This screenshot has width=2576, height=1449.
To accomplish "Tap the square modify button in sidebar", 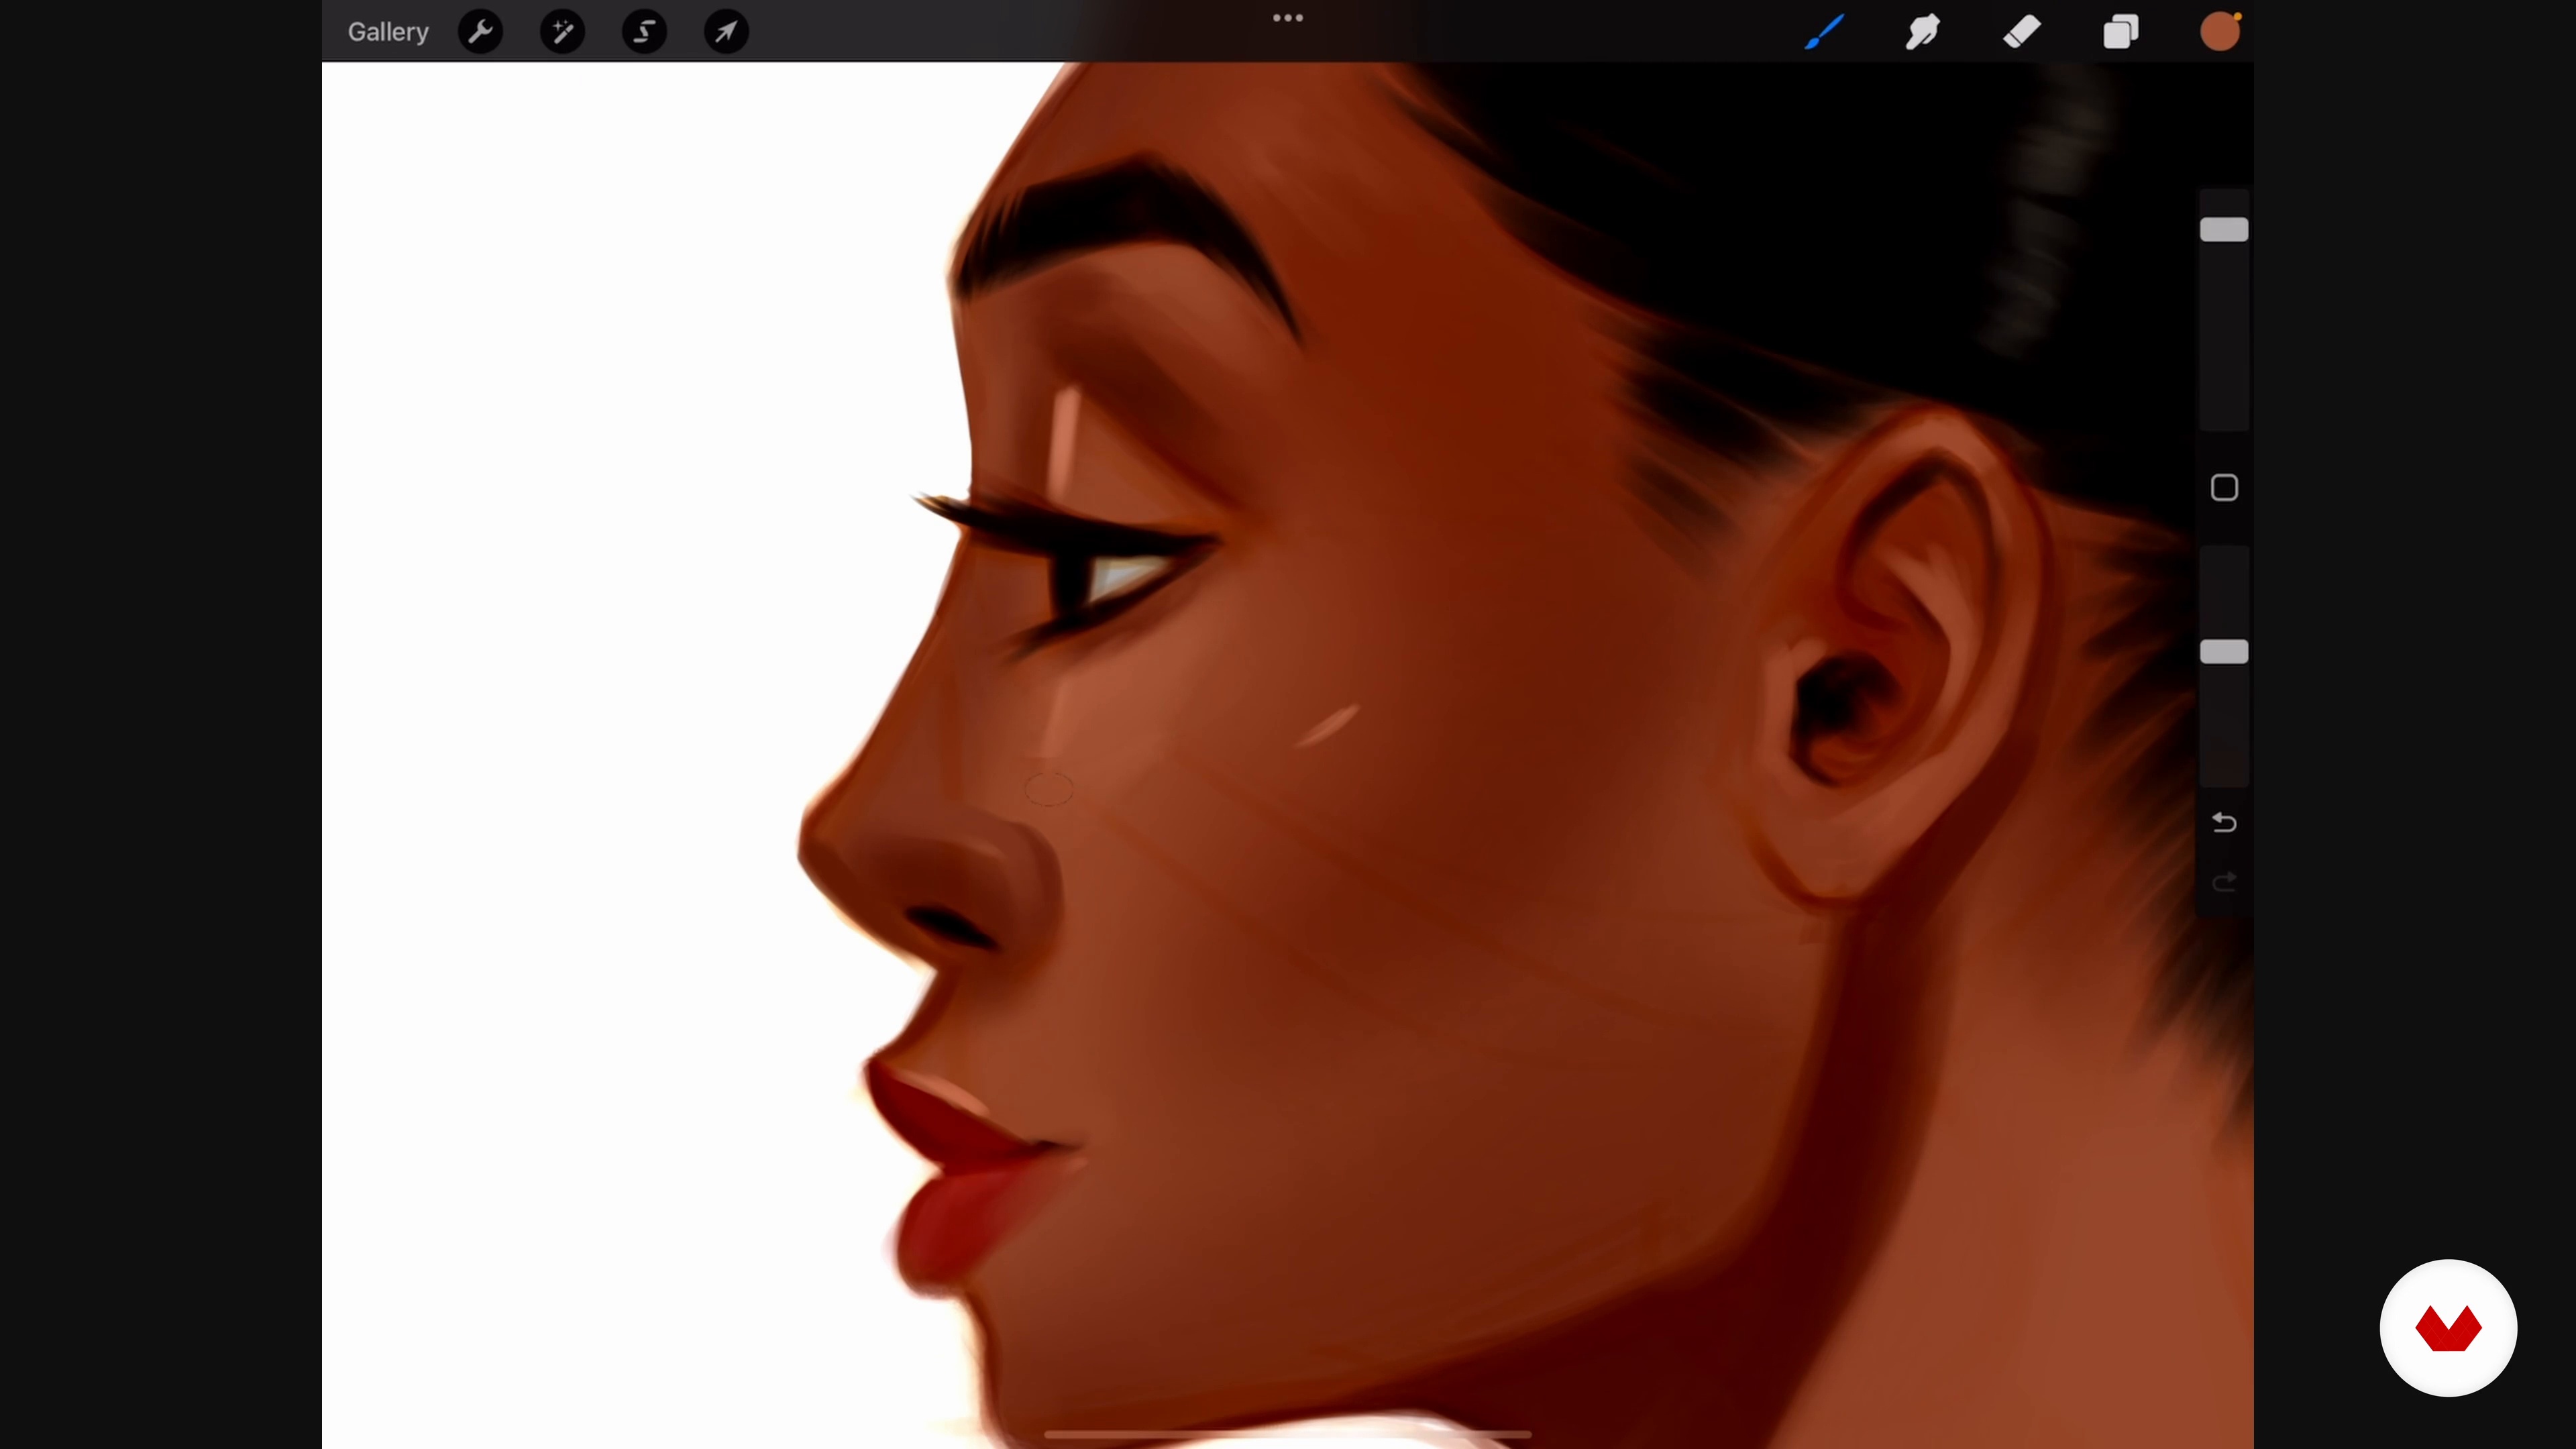I will tap(2224, 488).
